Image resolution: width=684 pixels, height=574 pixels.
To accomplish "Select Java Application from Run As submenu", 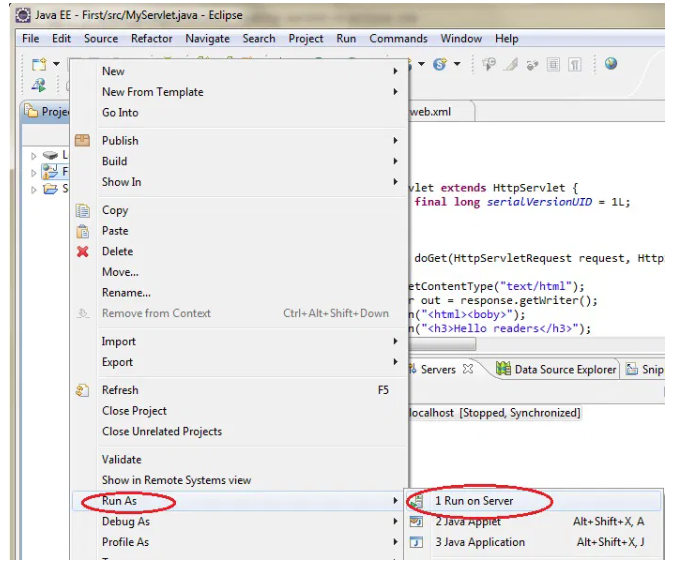I will [x=479, y=542].
